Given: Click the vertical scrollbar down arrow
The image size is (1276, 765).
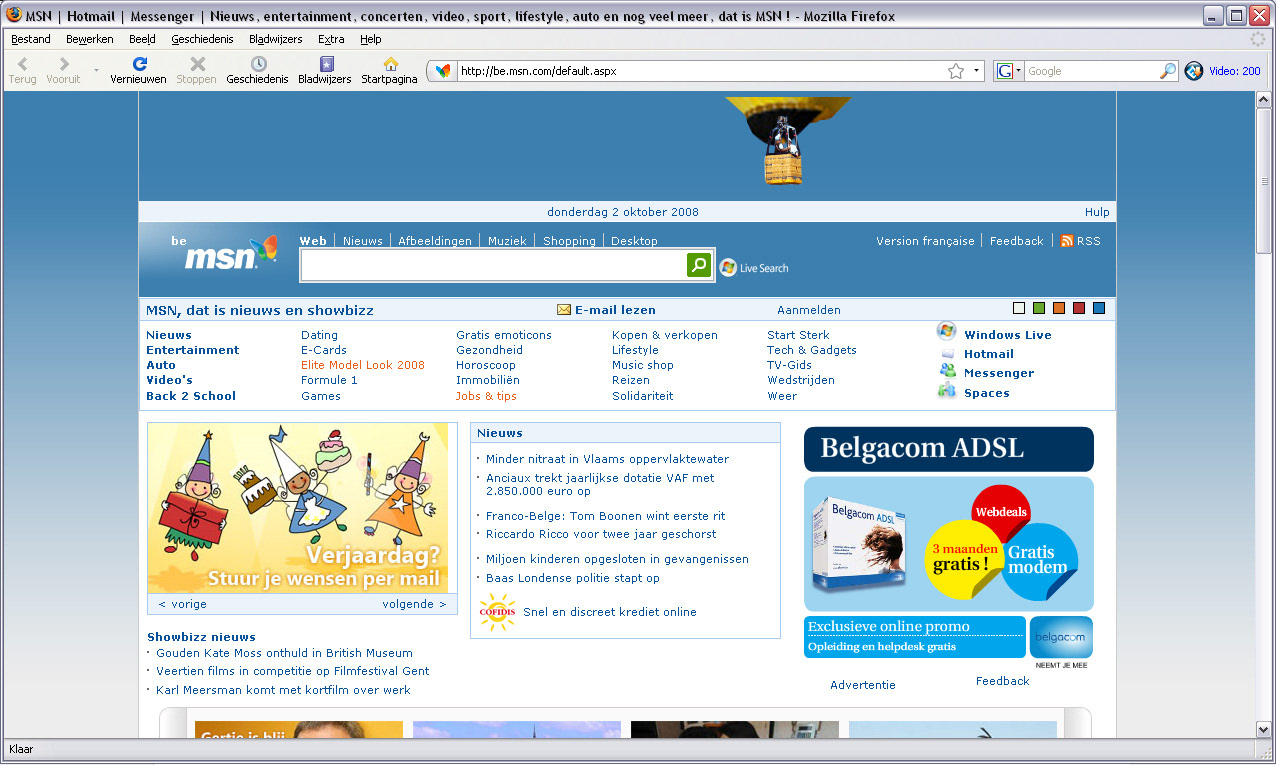Looking at the screenshot, I should tap(1264, 729).
